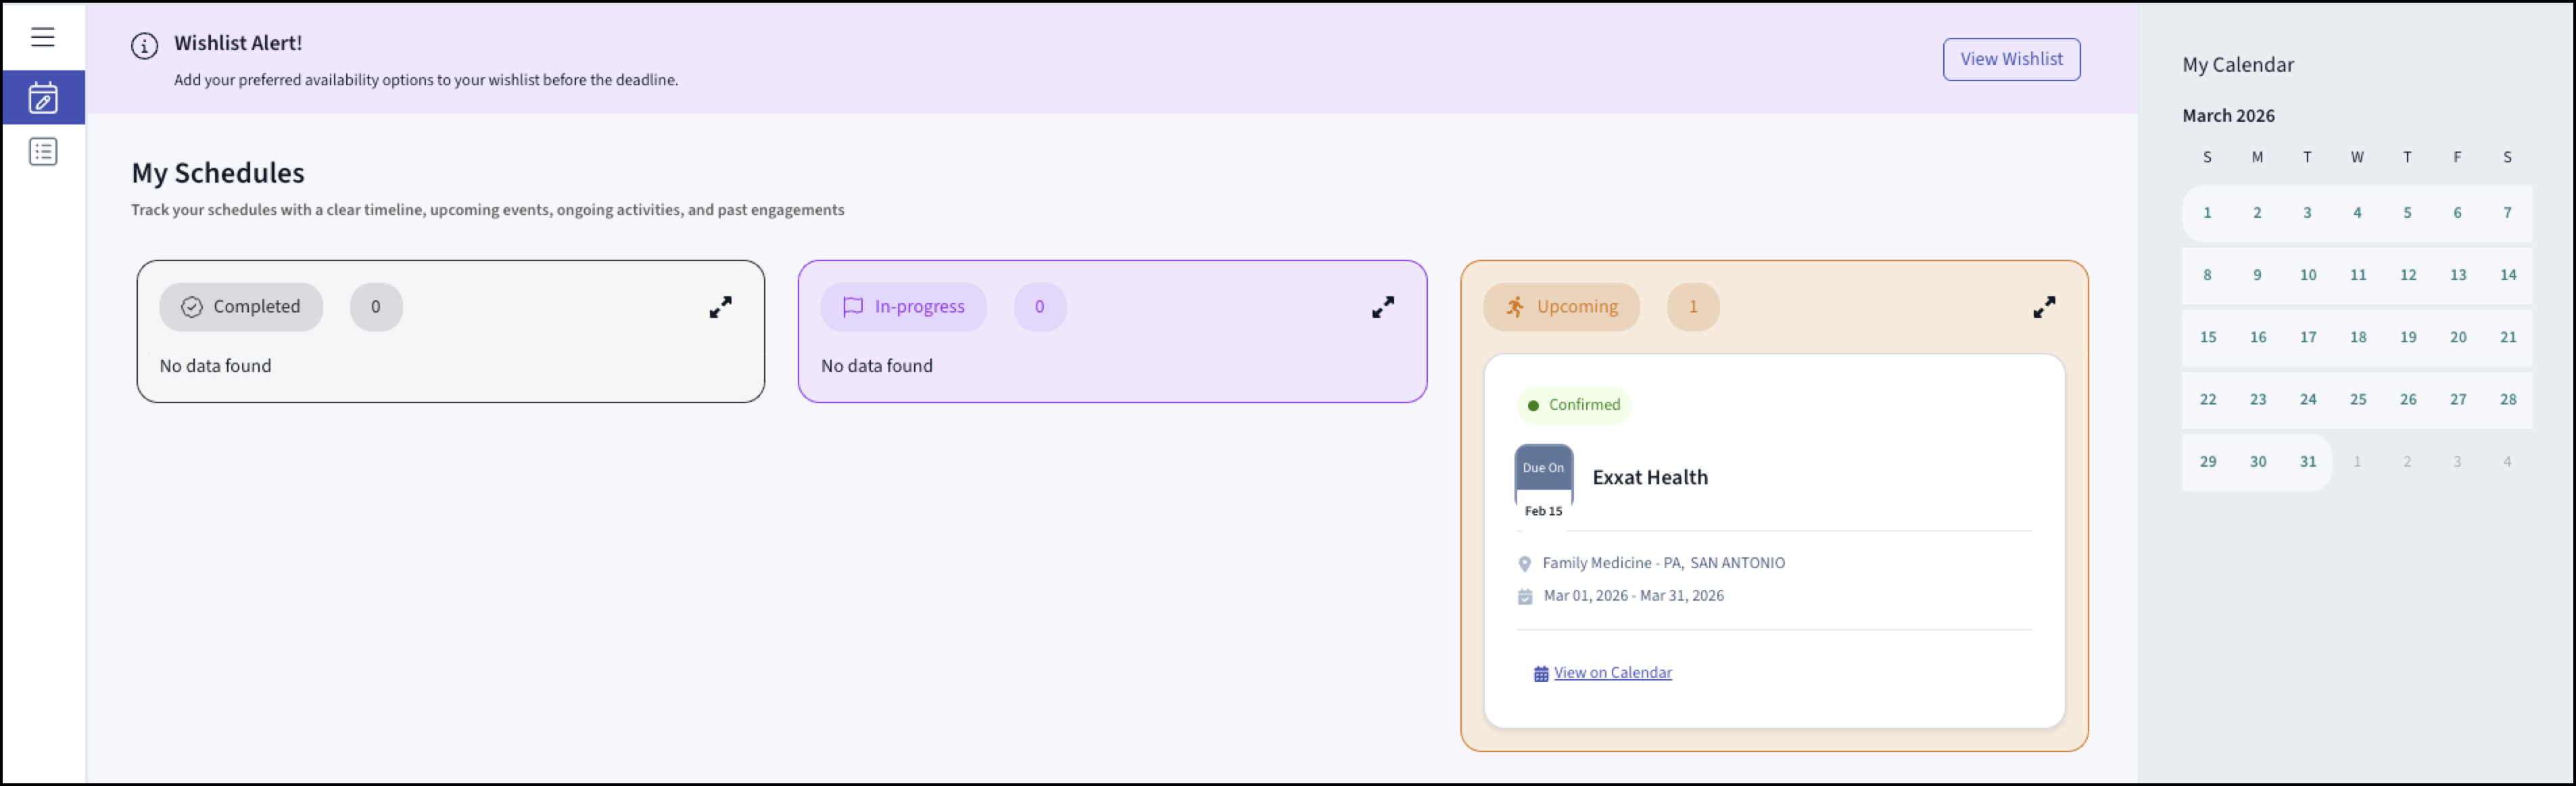Click the Wishlist Alert info icon
The width and height of the screenshot is (2576, 786).
click(144, 46)
